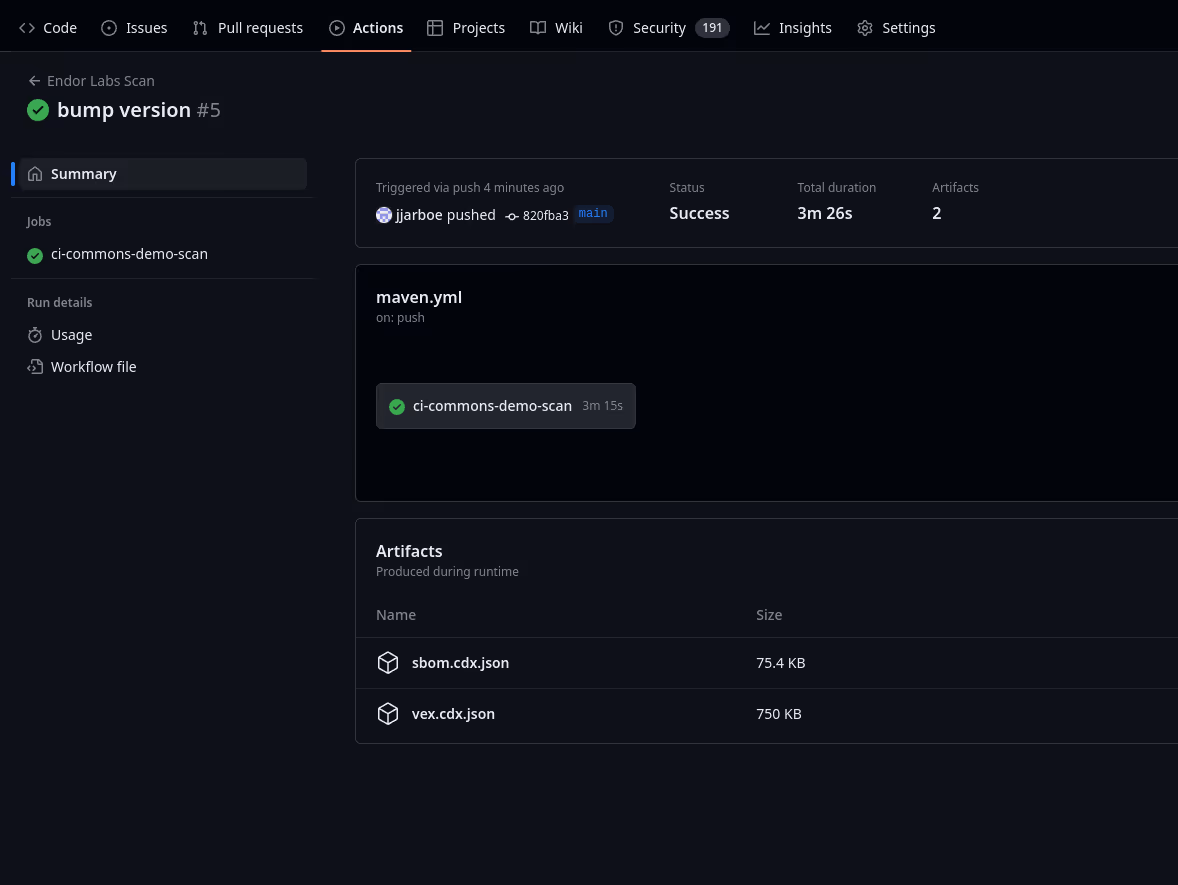Open the Security tab
The height and width of the screenshot is (885, 1178).
tap(669, 28)
